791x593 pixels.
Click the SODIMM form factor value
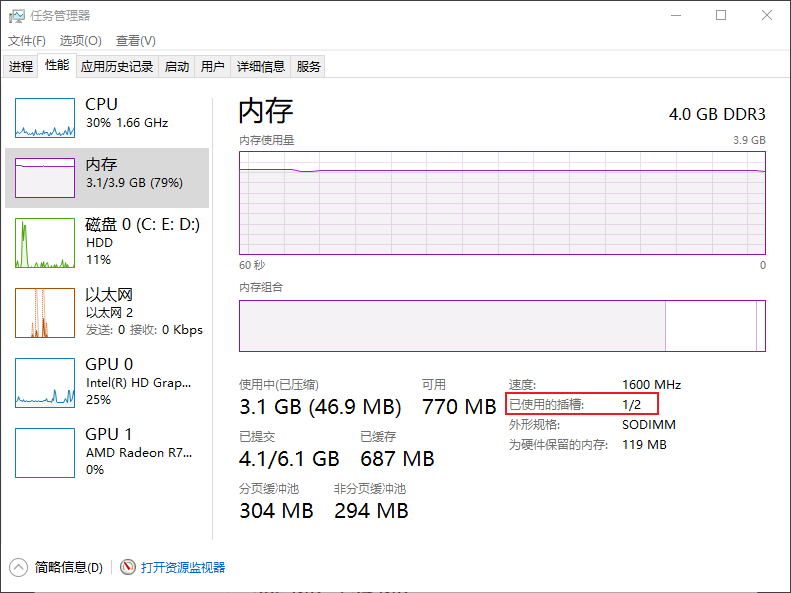tap(649, 425)
